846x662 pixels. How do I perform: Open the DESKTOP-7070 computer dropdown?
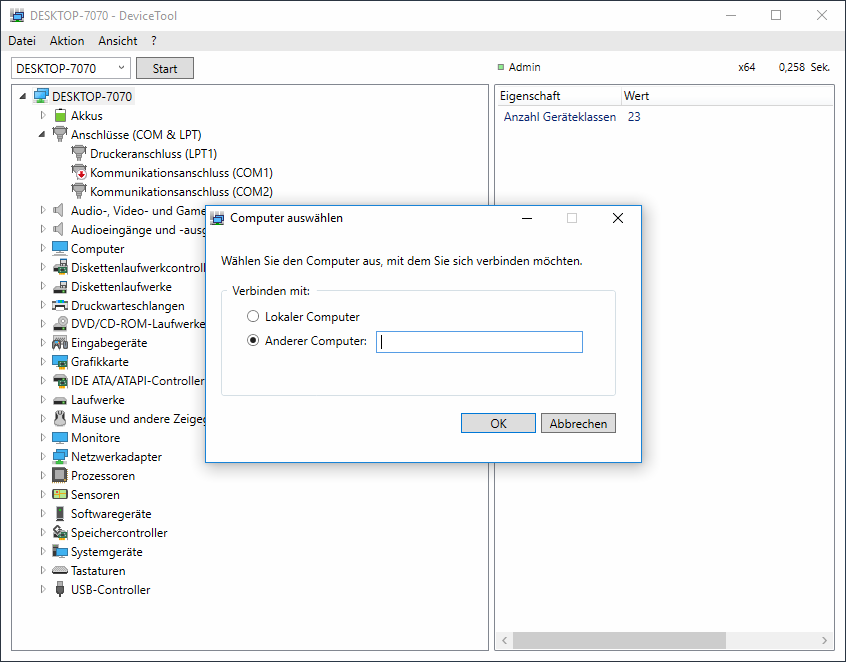click(122, 68)
